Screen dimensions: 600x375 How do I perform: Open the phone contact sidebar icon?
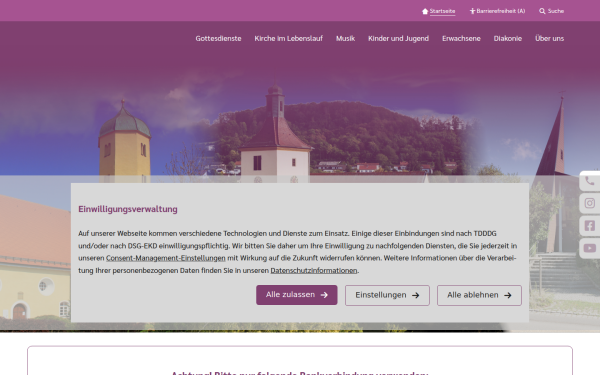pyautogui.click(x=590, y=181)
